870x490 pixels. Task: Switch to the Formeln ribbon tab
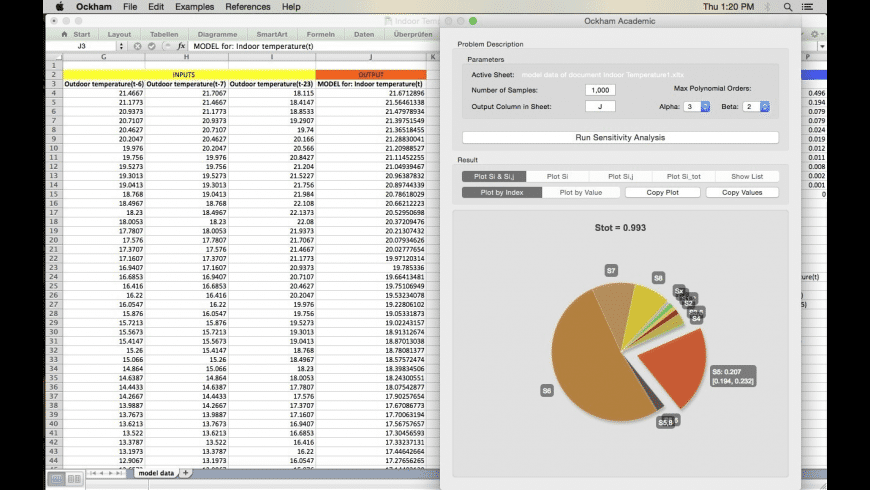point(320,34)
